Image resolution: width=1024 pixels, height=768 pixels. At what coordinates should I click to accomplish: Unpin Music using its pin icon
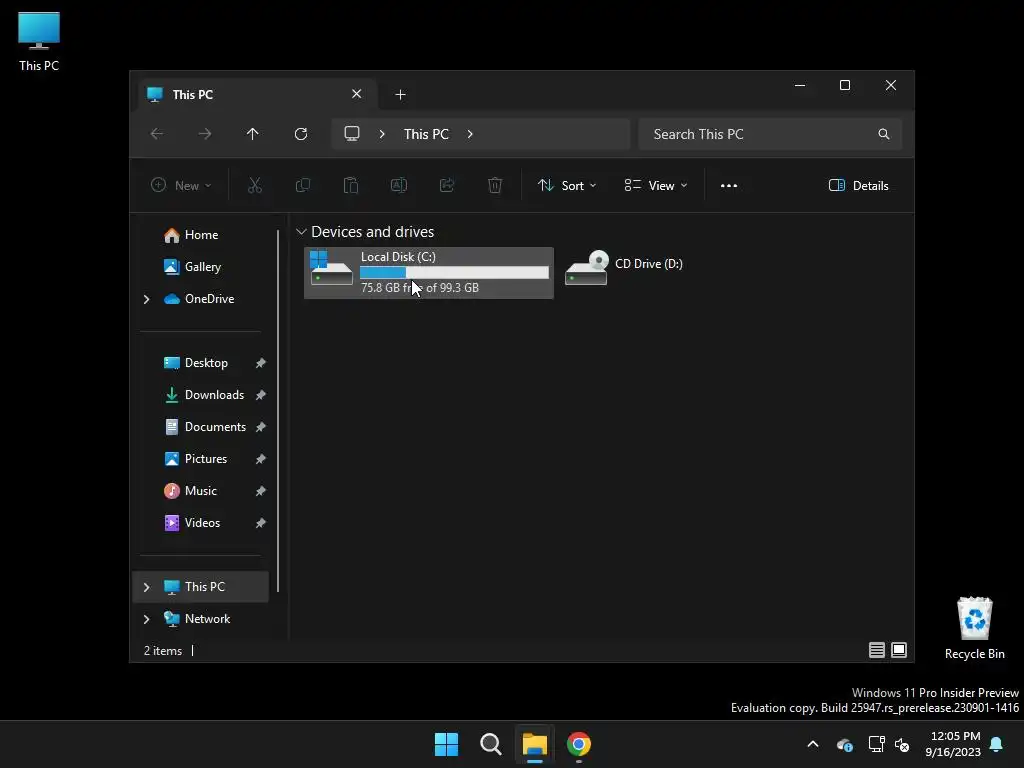[x=261, y=491]
